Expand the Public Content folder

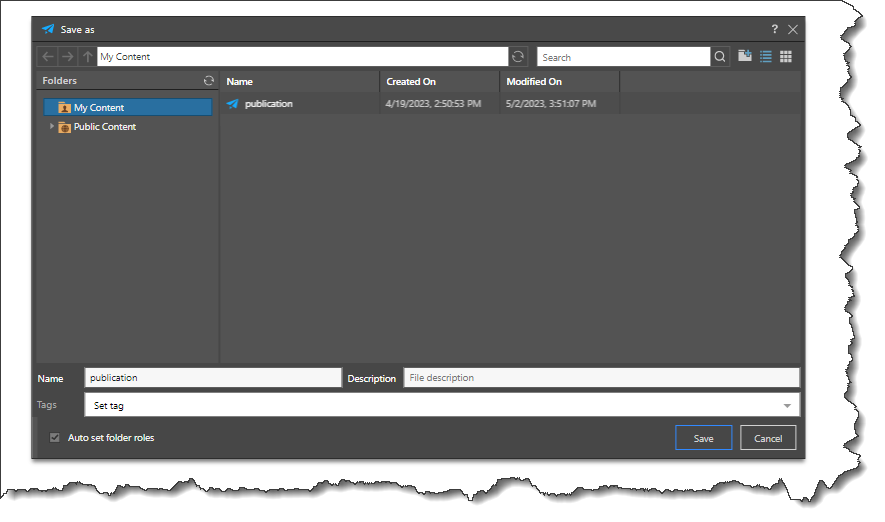pyautogui.click(x=52, y=127)
